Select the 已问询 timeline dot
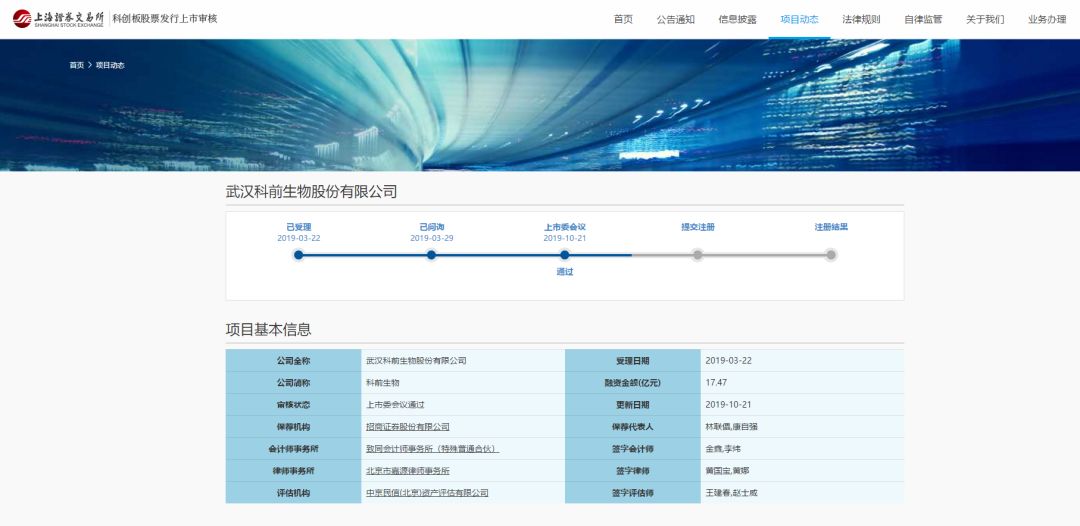The image size is (1080, 526). click(x=431, y=255)
